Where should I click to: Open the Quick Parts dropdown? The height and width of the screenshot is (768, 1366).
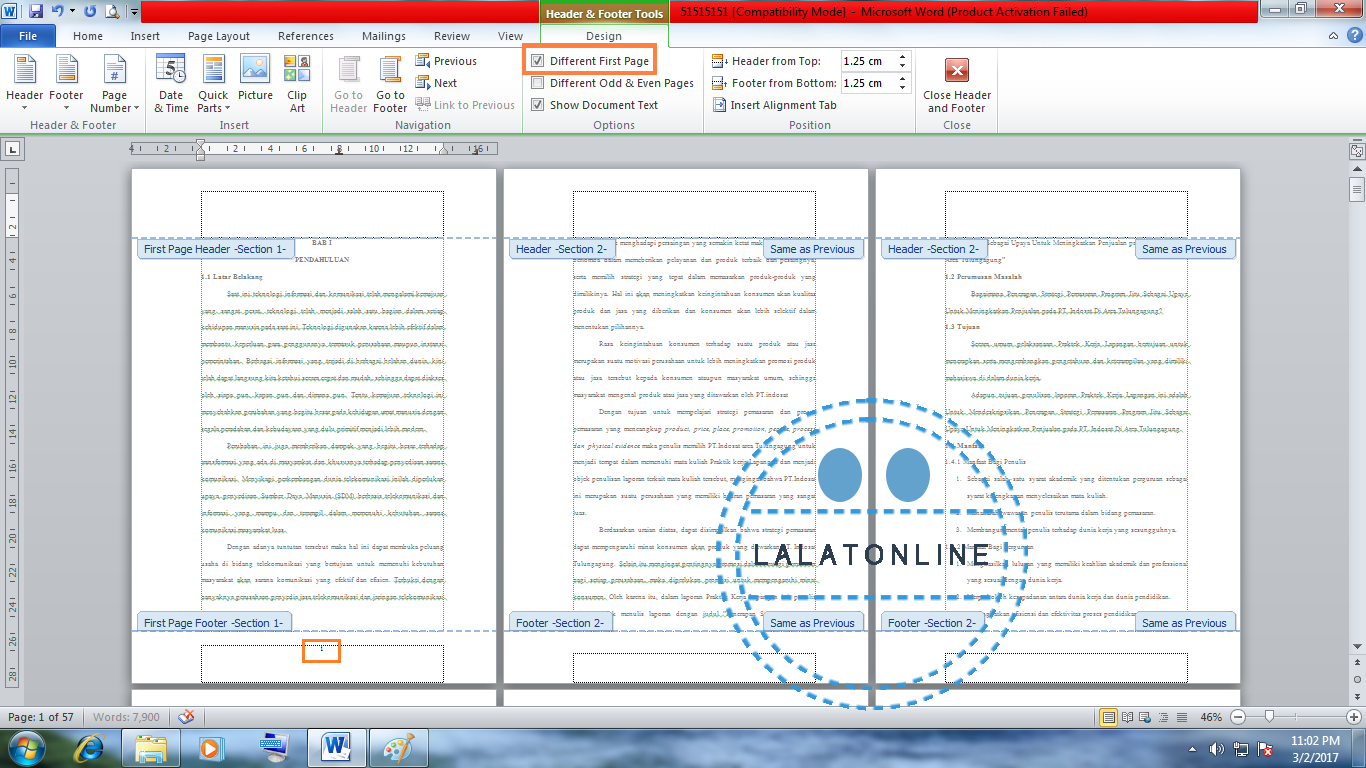213,84
